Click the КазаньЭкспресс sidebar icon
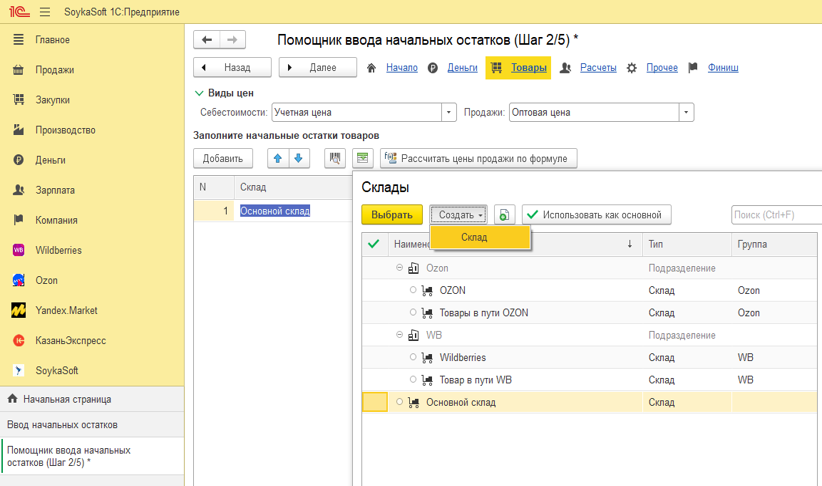This screenshot has height=486, width=822. [18, 340]
